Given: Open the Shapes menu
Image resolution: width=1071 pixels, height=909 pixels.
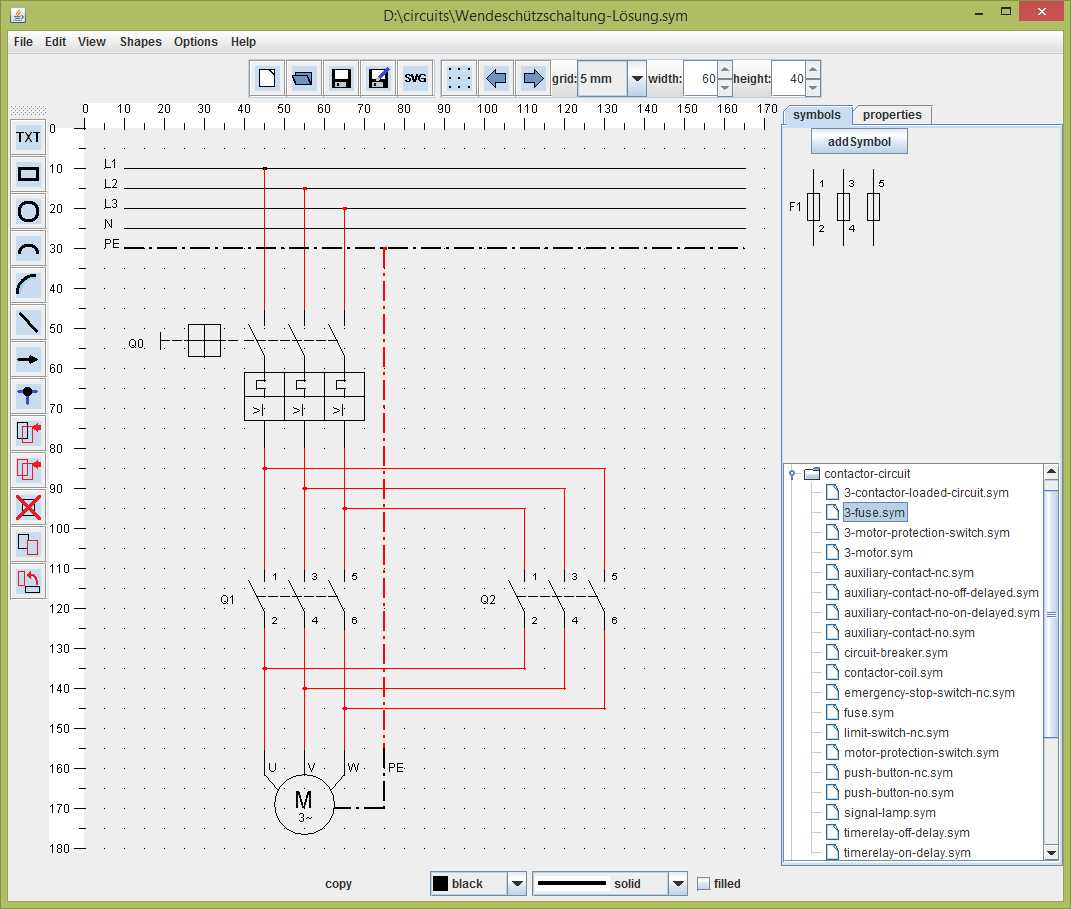Looking at the screenshot, I should pyautogui.click(x=140, y=42).
